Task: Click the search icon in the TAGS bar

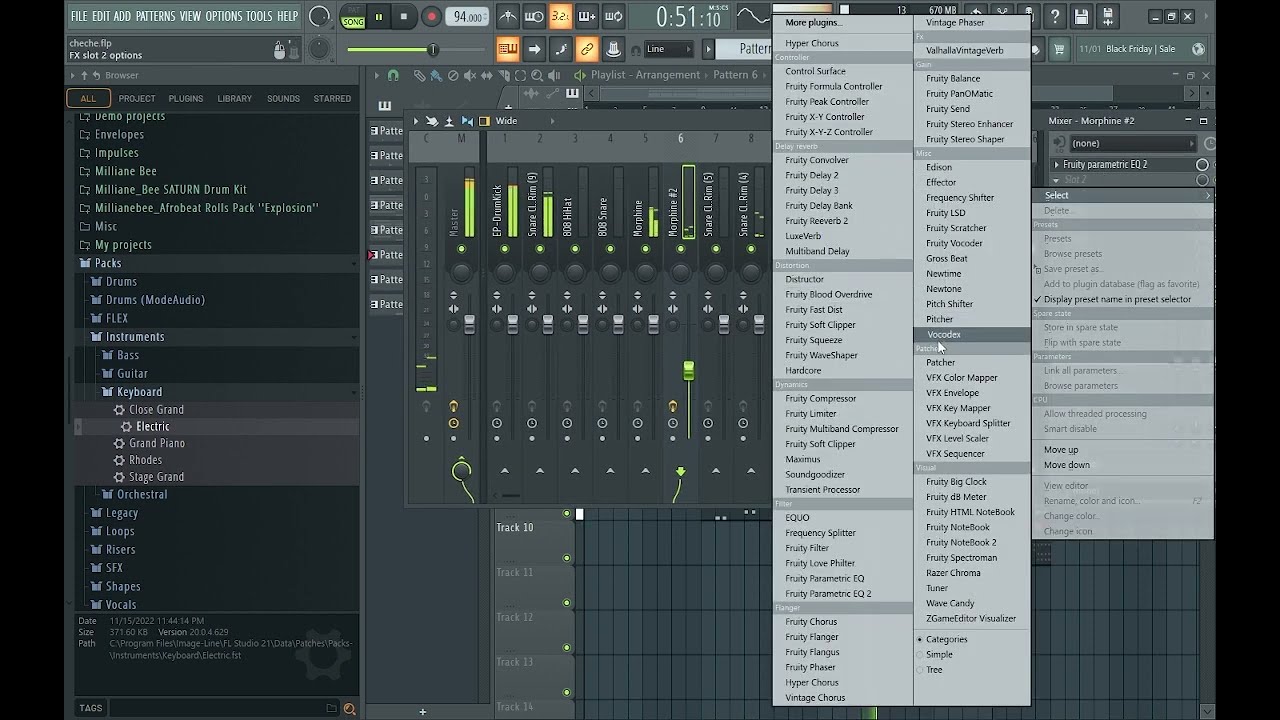Action: coord(349,708)
